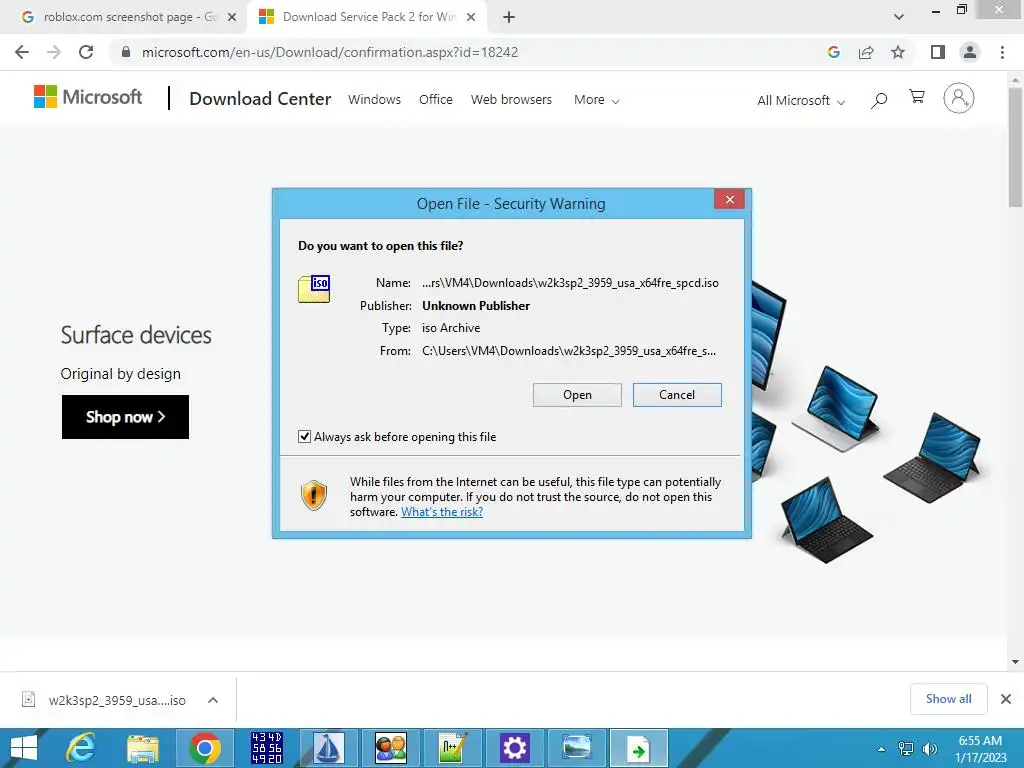Open the purple gear app in taskbar
Image resolution: width=1024 pixels, height=768 pixels.
[x=514, y=748]
